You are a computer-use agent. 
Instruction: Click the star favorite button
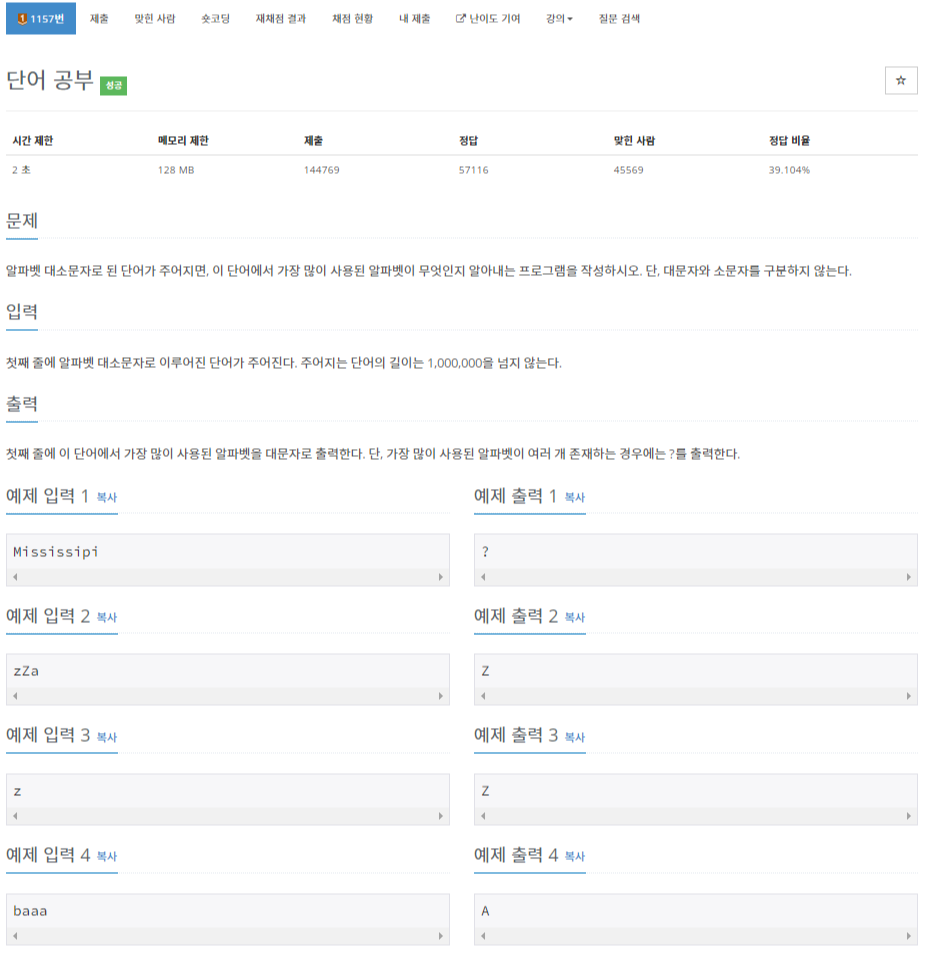pyautogui.click(x=901, y=80)
